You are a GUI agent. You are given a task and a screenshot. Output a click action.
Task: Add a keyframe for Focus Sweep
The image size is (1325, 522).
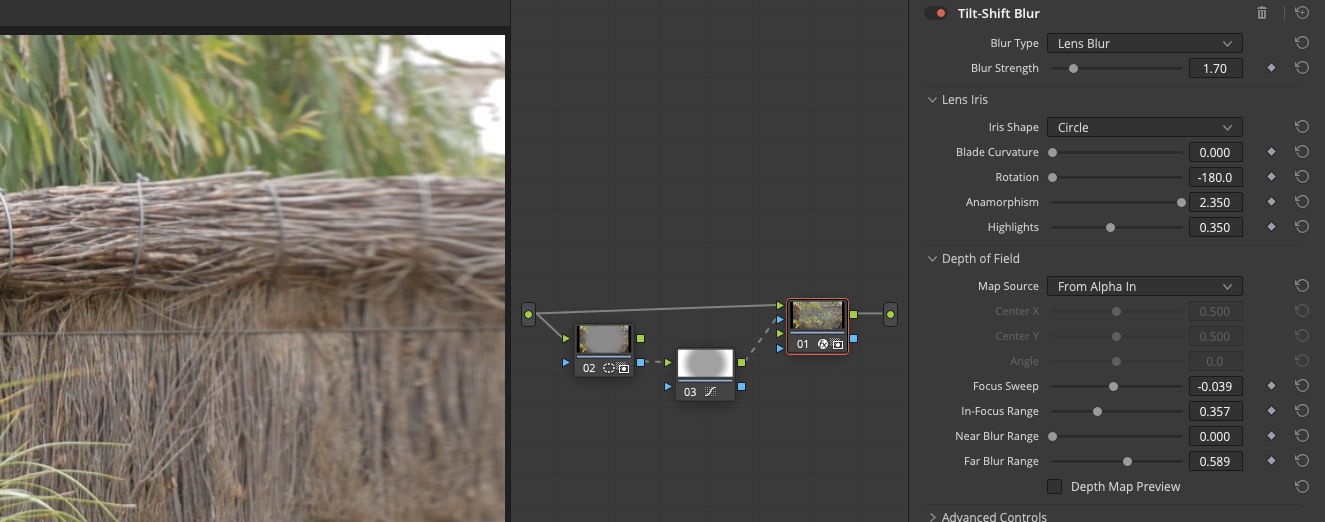click(1271, 386)
